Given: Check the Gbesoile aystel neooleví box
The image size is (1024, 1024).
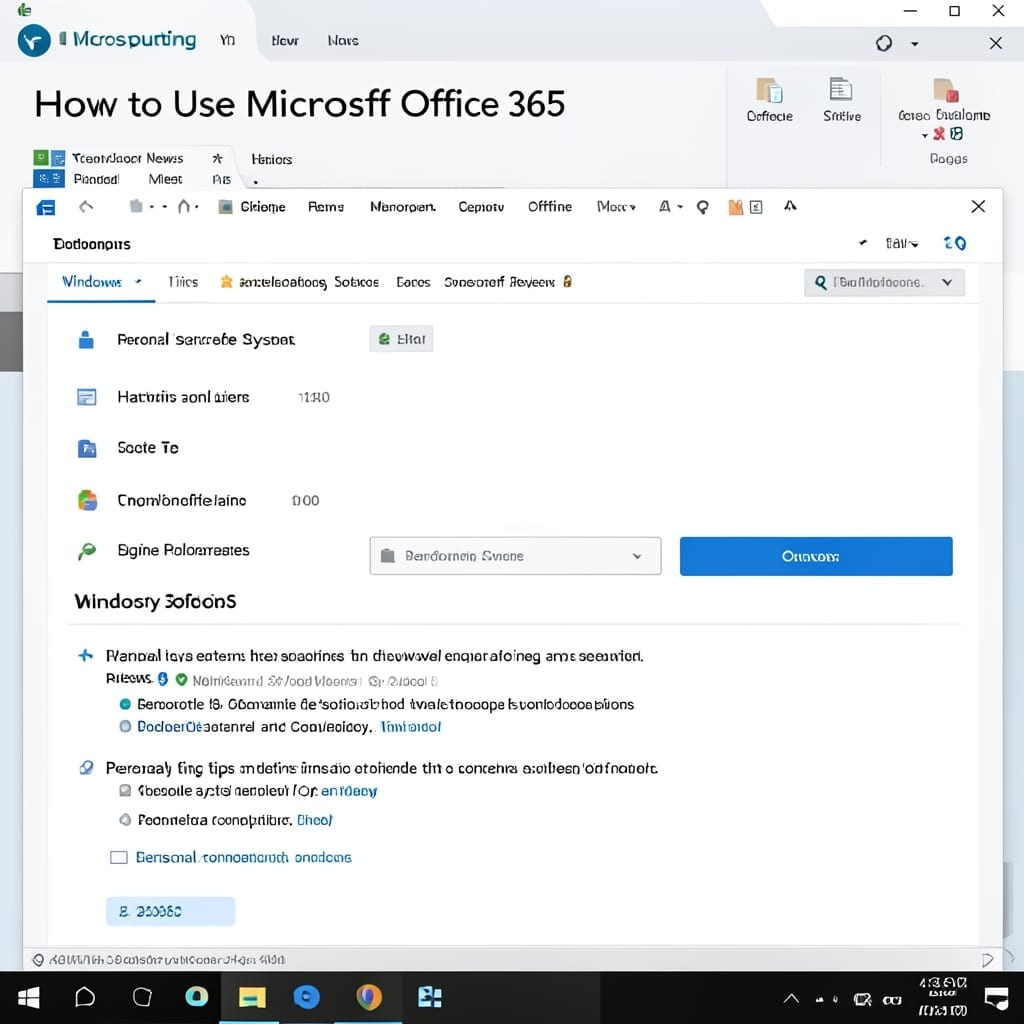Looking at the screenshot, I should pyautogui.click(x=125, y=791).
